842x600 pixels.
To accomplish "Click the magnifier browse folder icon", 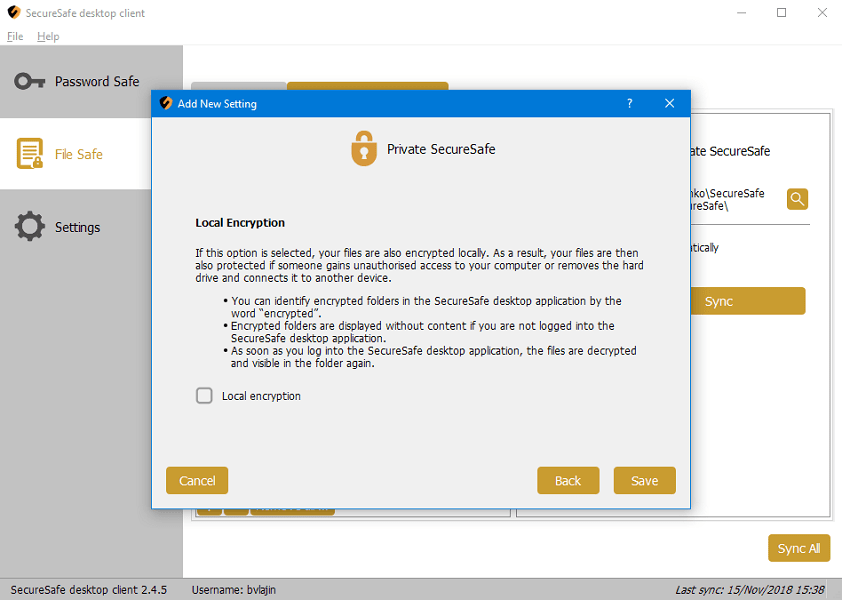I will 797,199.
